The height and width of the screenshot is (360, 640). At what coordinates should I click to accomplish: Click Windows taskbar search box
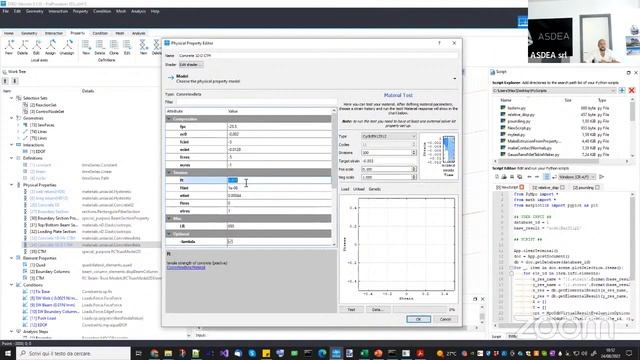[73, 353]
